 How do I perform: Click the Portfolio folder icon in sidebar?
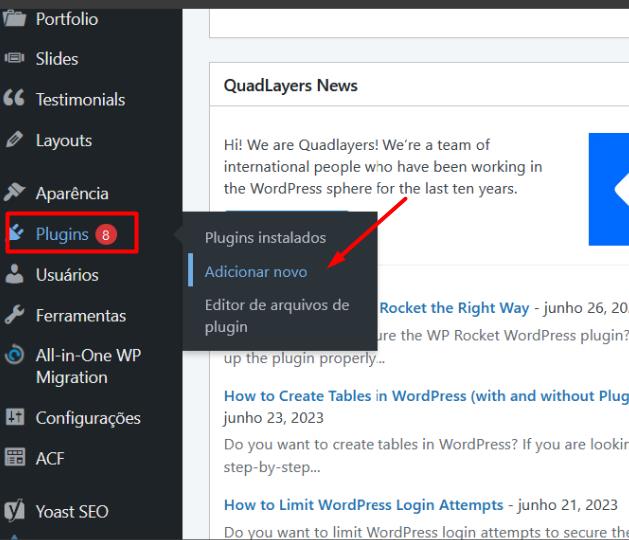point(14,19)
